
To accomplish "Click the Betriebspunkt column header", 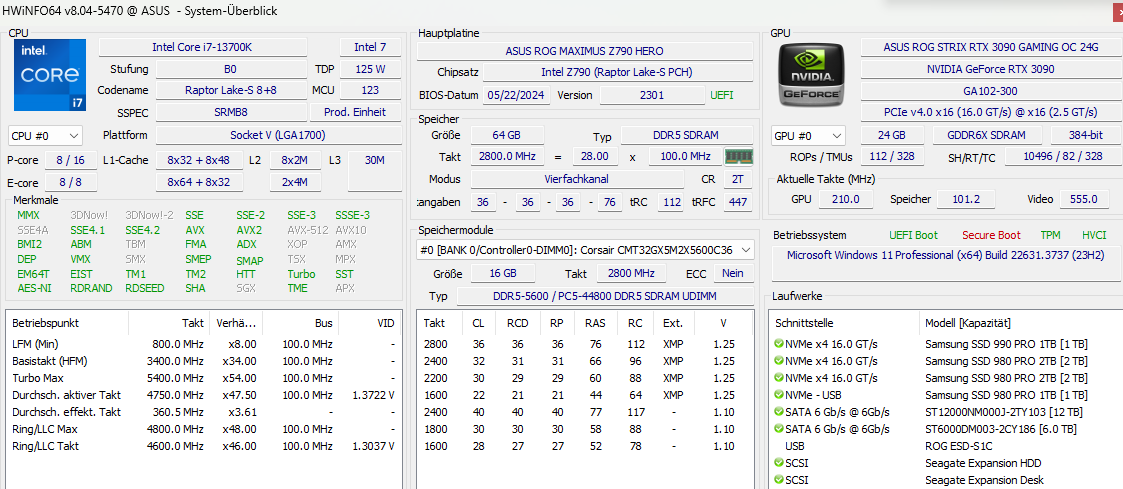I will [x=67, y=323].
